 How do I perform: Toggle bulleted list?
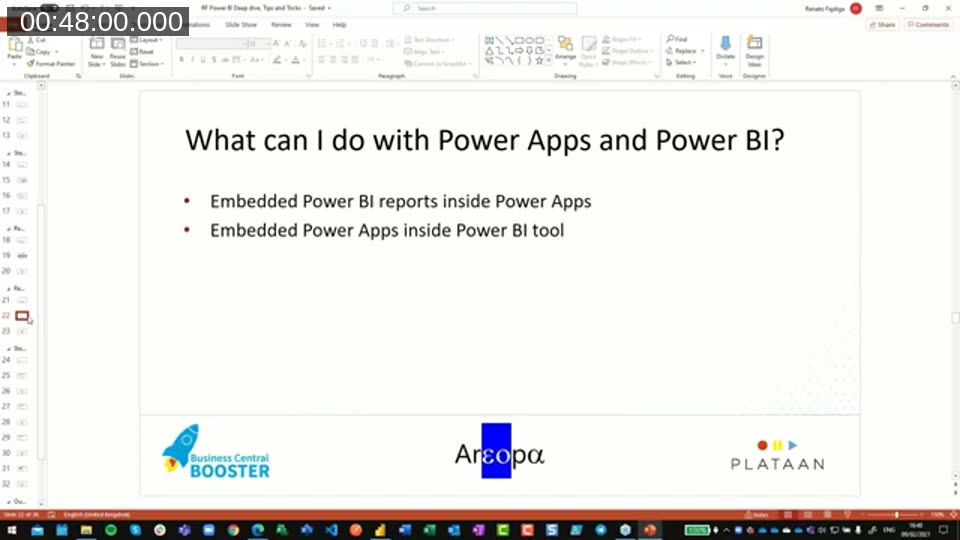pos(324,43)
